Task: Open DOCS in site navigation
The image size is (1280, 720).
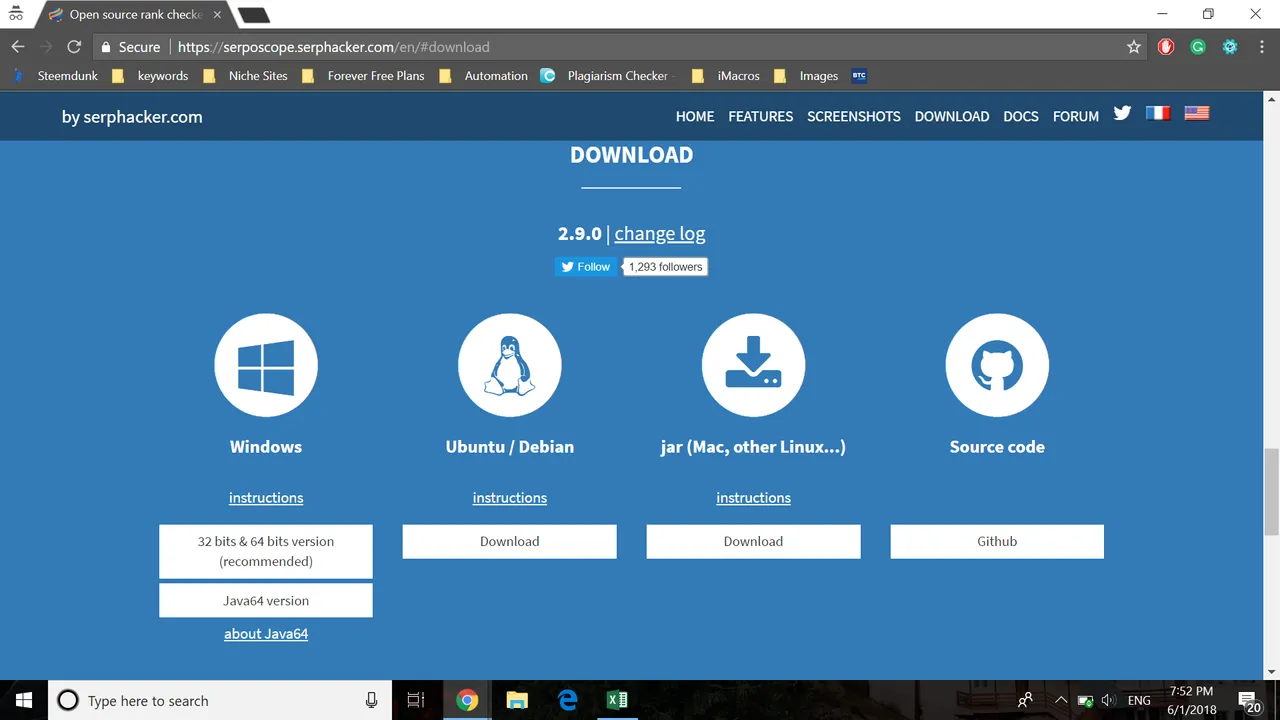Action: pos(1021,116)
